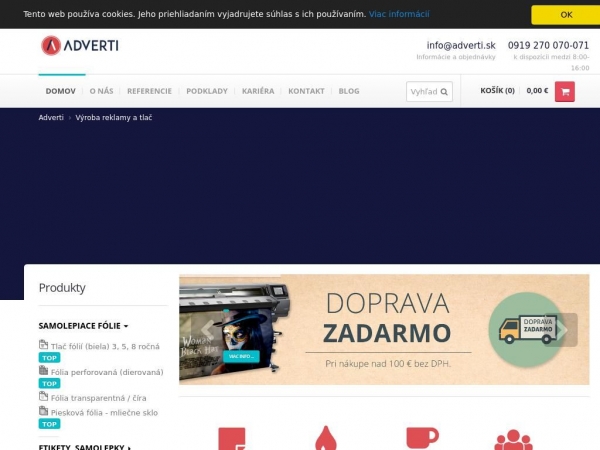This screenshot has height=450, width=600.
Task: Click the red people group icon
Action: (x=513, y=440)
